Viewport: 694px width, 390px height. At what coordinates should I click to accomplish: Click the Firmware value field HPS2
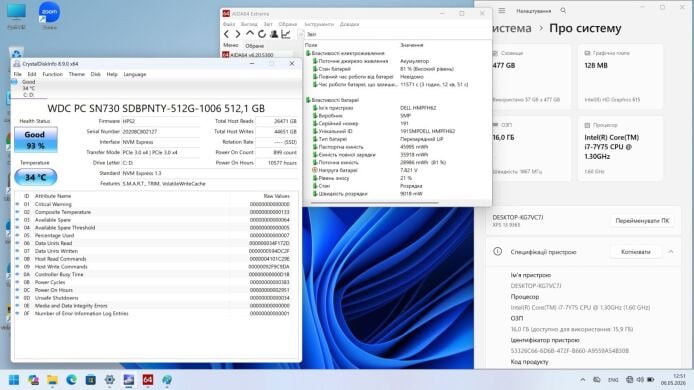[161, 121]
